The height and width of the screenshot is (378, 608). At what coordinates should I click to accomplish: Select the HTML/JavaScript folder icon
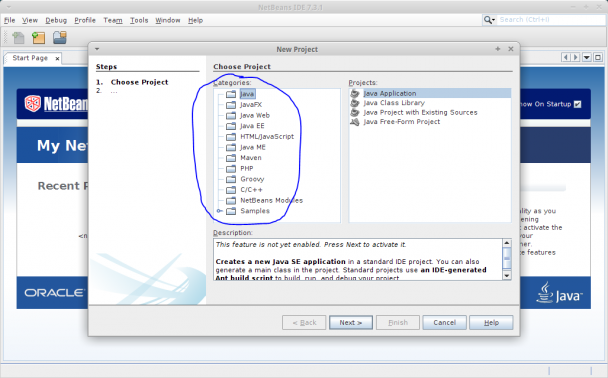tap(231, 137)
